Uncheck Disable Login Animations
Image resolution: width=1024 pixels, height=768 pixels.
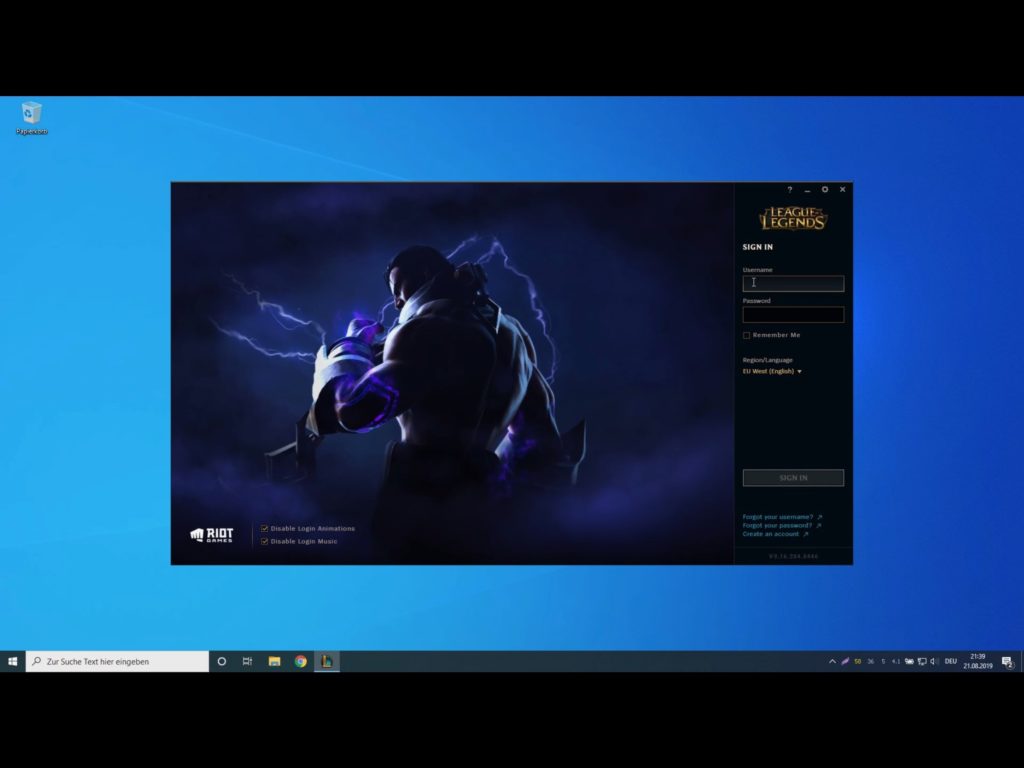[264, 528]
